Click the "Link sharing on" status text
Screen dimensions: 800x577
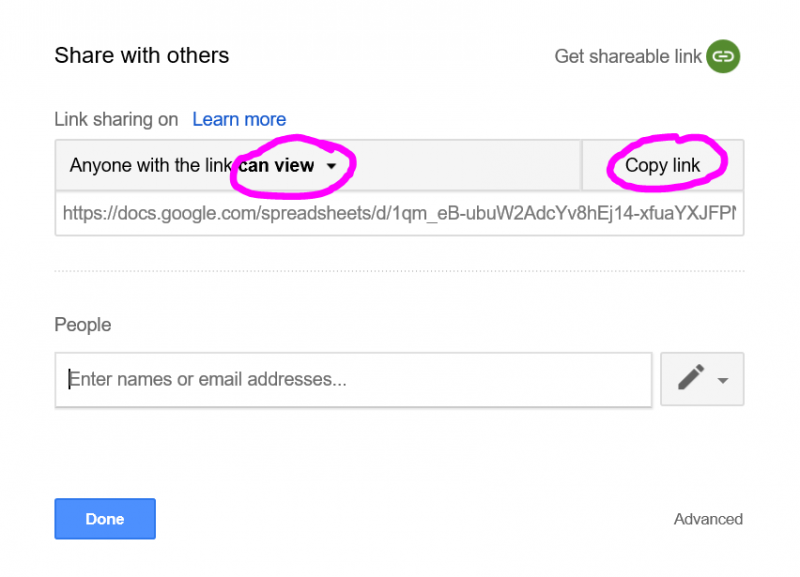point(116,119)
